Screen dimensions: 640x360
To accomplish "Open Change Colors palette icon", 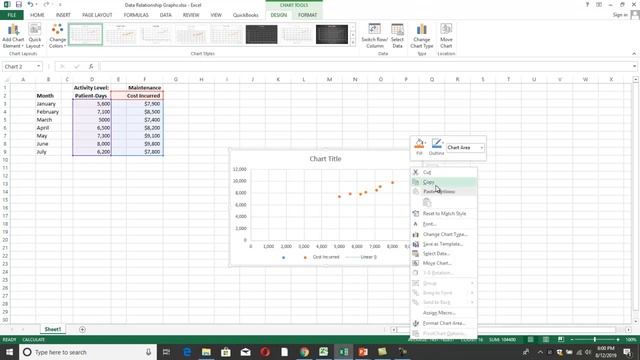I will click(x=57, y=36).
